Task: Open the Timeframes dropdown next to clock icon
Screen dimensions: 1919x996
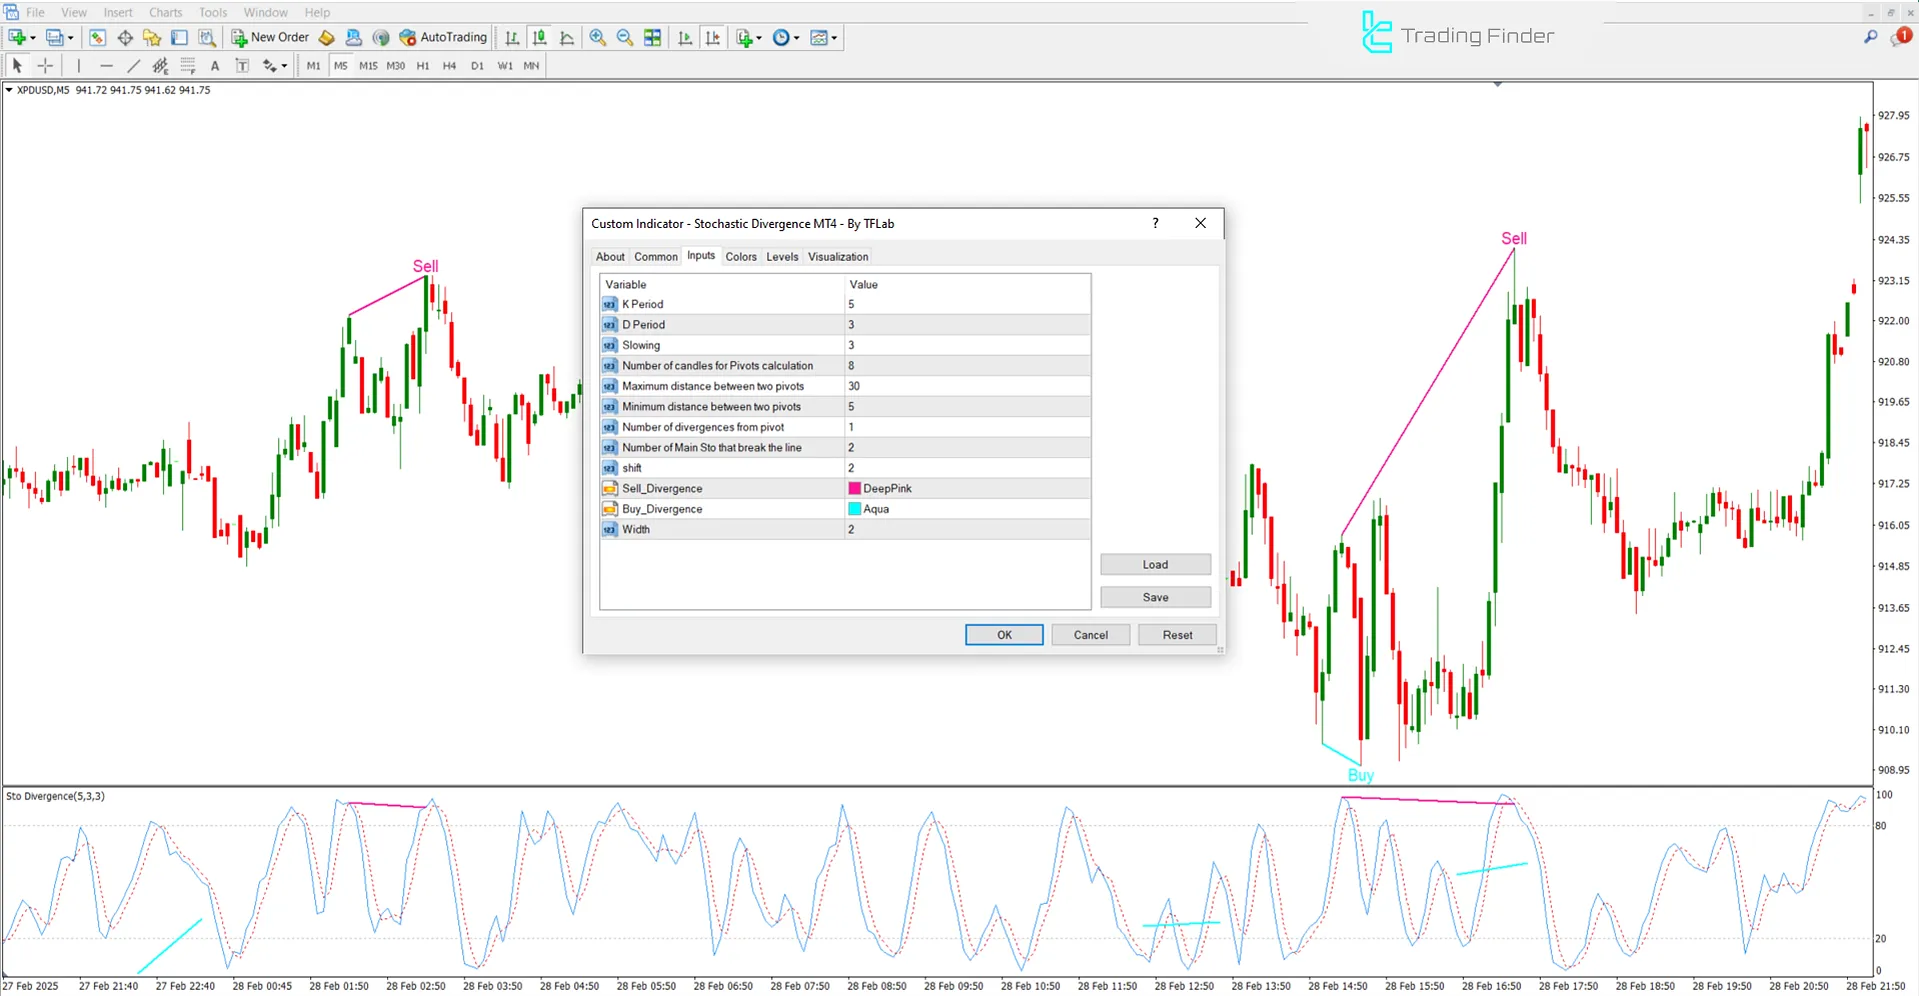Action: (x=796, y=37)
